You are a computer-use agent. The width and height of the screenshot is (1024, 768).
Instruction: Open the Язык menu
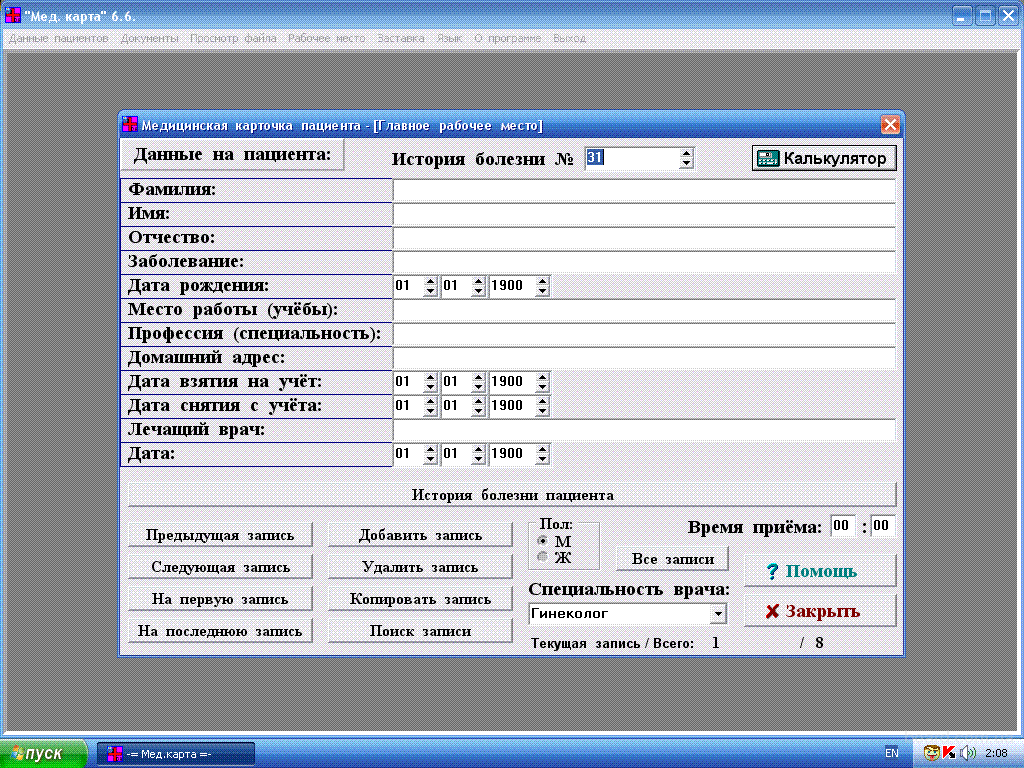(449, 38)
